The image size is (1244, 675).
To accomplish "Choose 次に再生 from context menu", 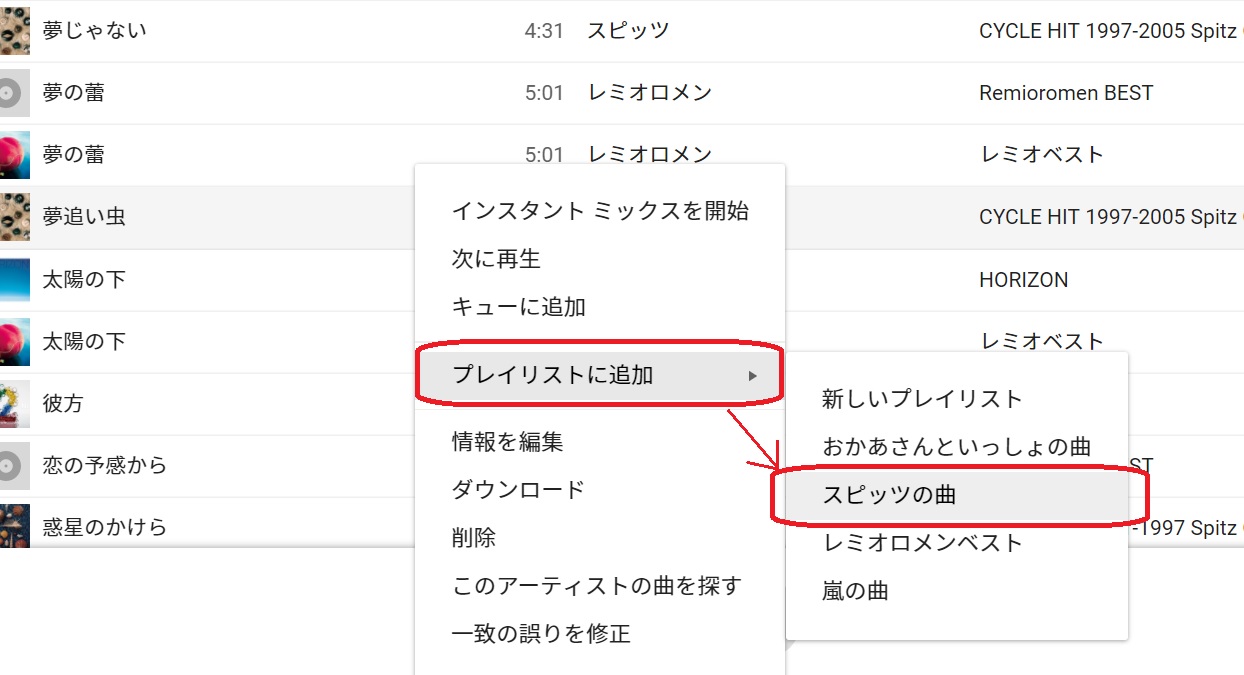I will point(496,259).
